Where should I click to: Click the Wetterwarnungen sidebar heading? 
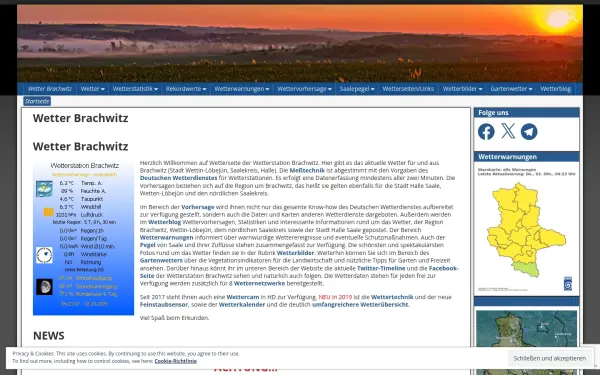tap(507, 157)
